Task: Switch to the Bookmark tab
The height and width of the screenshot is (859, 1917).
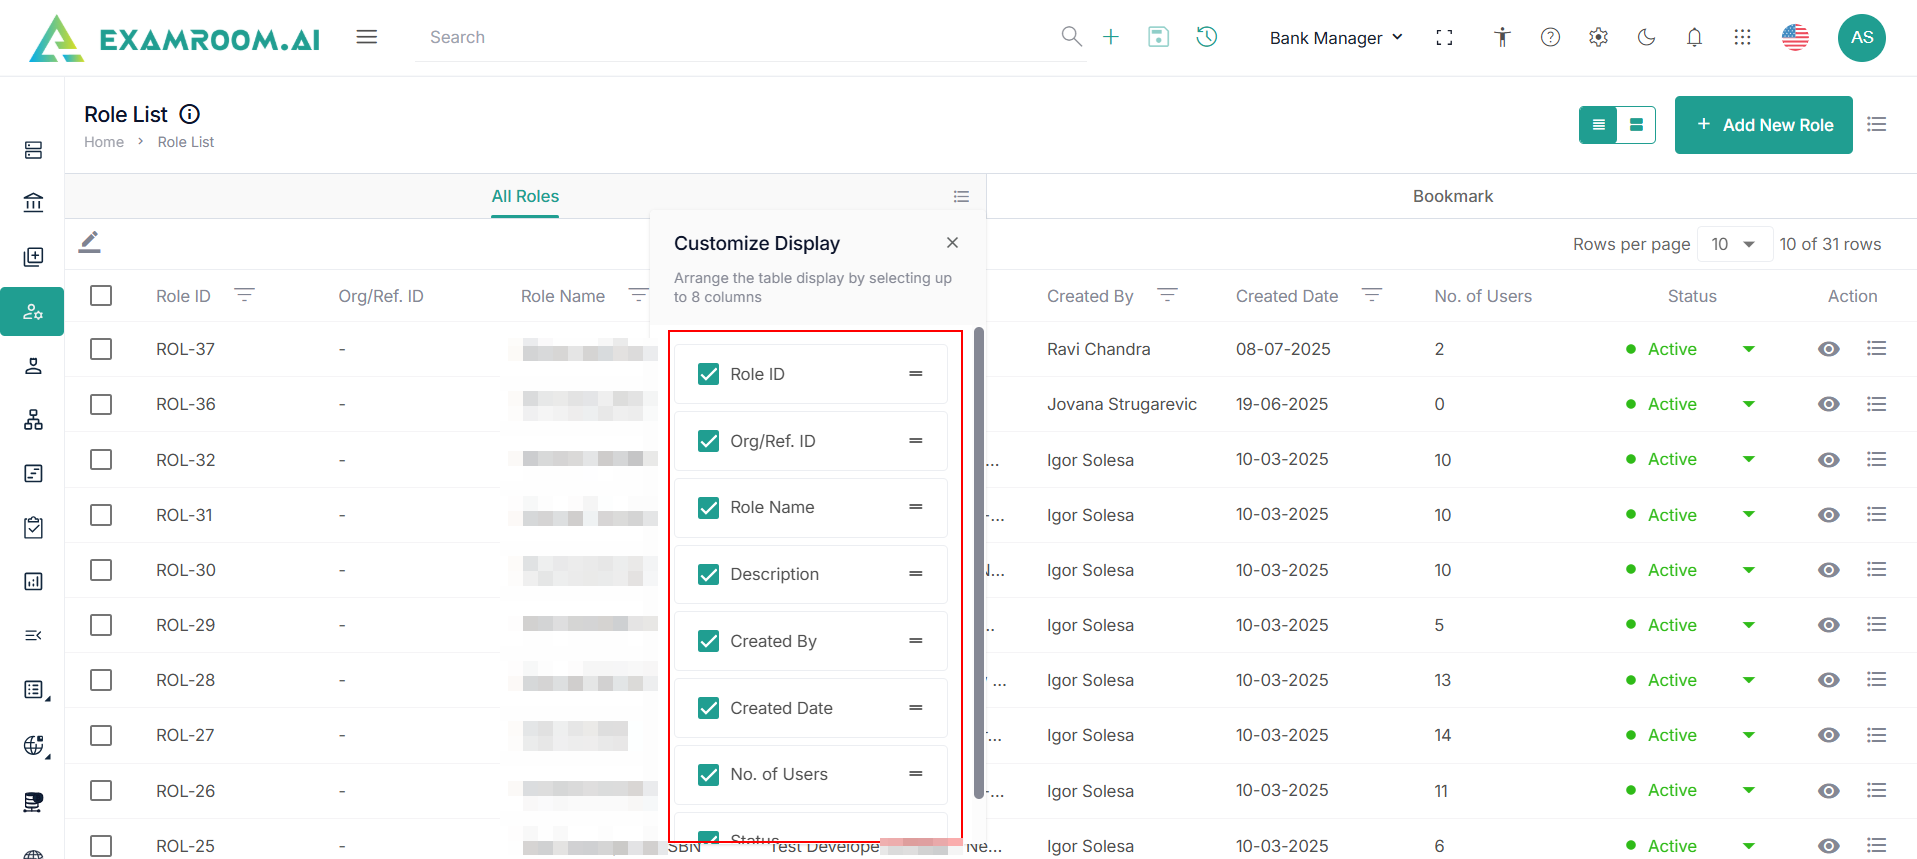Action: pyautogui.click(x=1452, y=196)
